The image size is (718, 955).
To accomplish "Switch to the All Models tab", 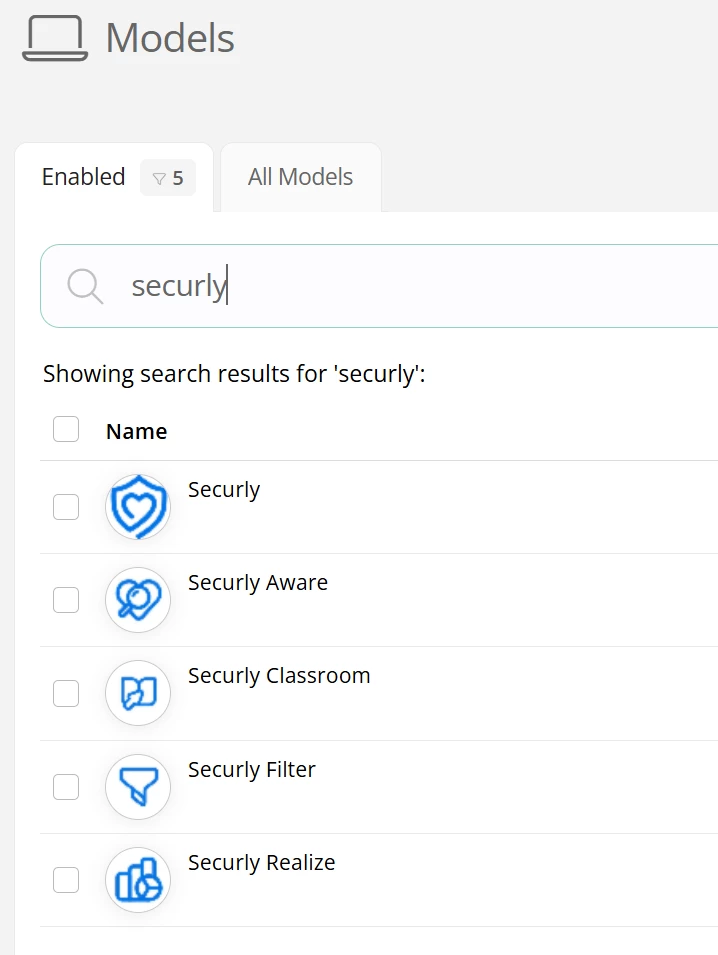I will pos(300,177).
